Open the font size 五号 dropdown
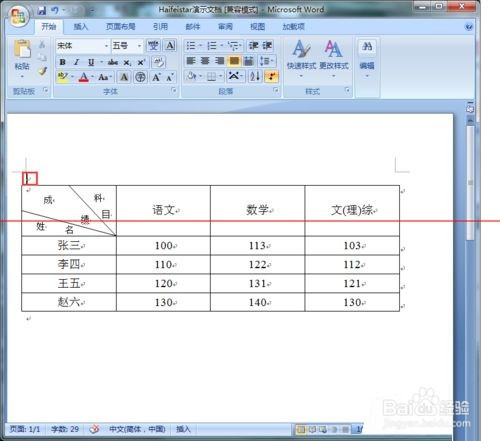 [139, 45]
